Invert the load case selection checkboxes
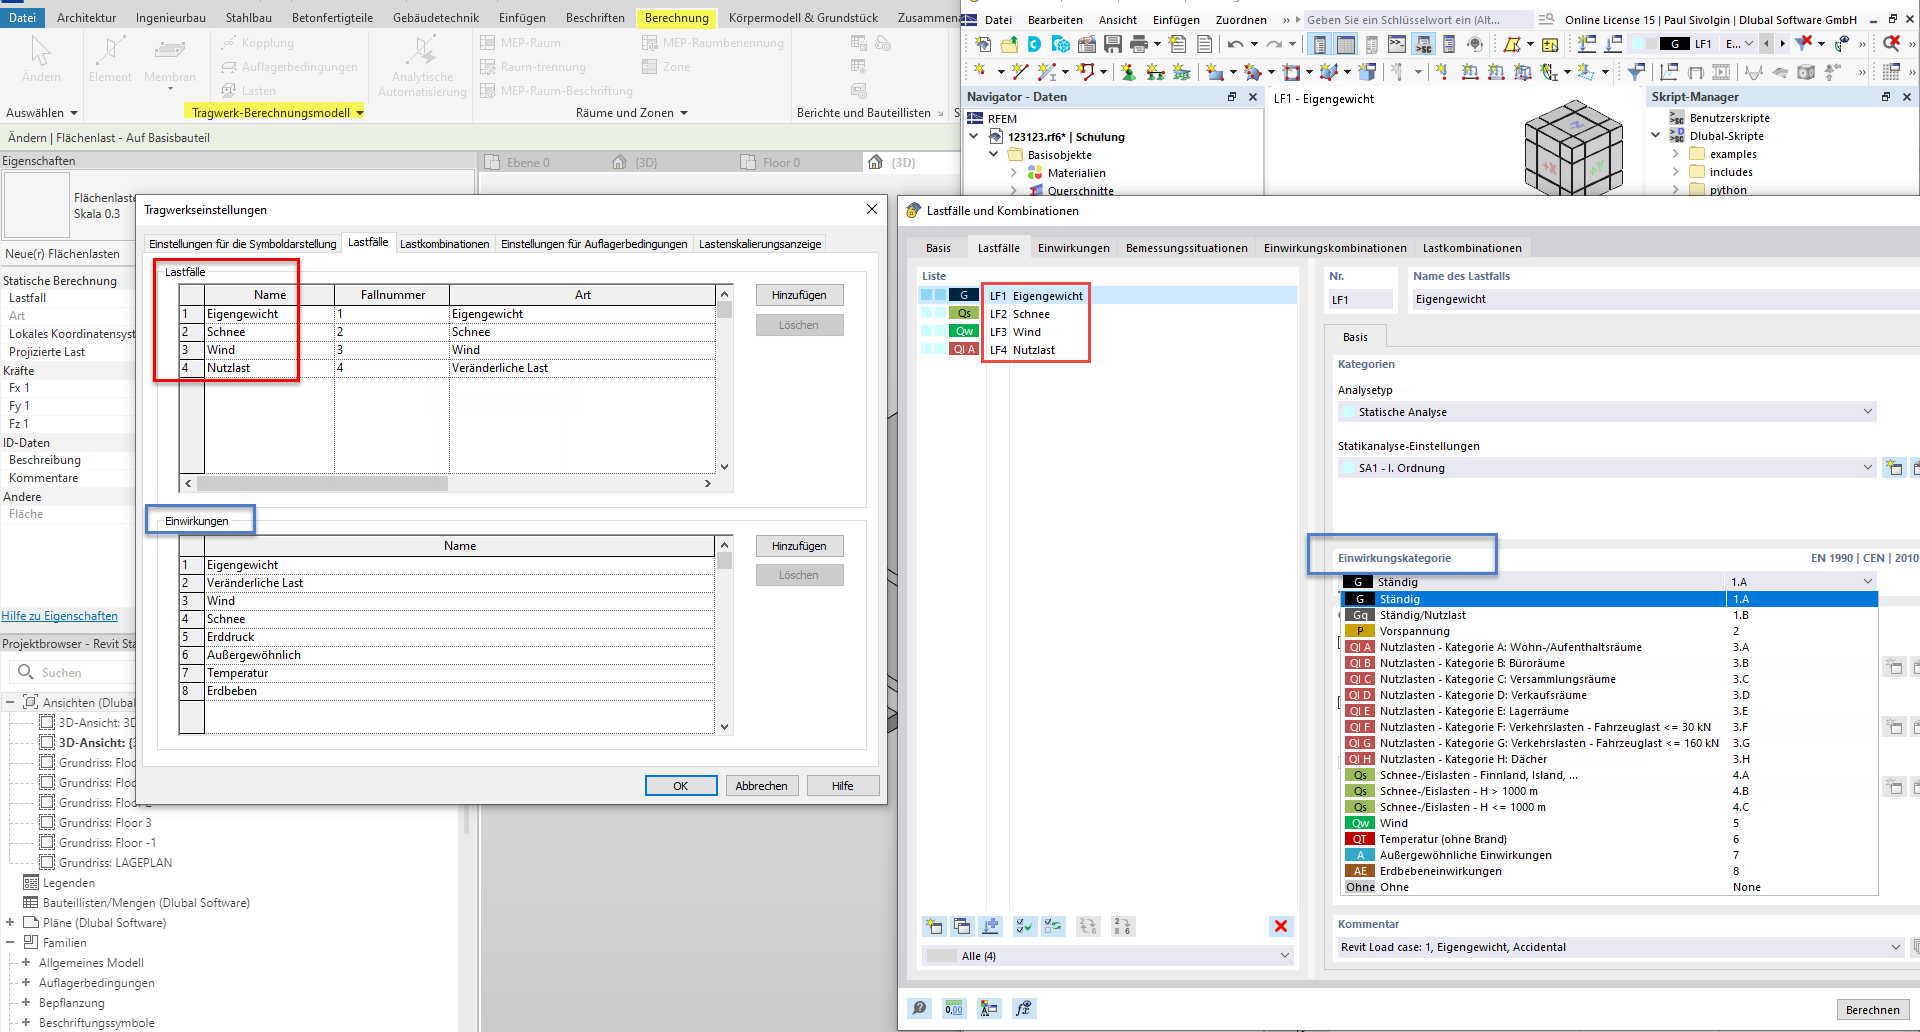The image size is (1920, 1032). click(1053, 926)
